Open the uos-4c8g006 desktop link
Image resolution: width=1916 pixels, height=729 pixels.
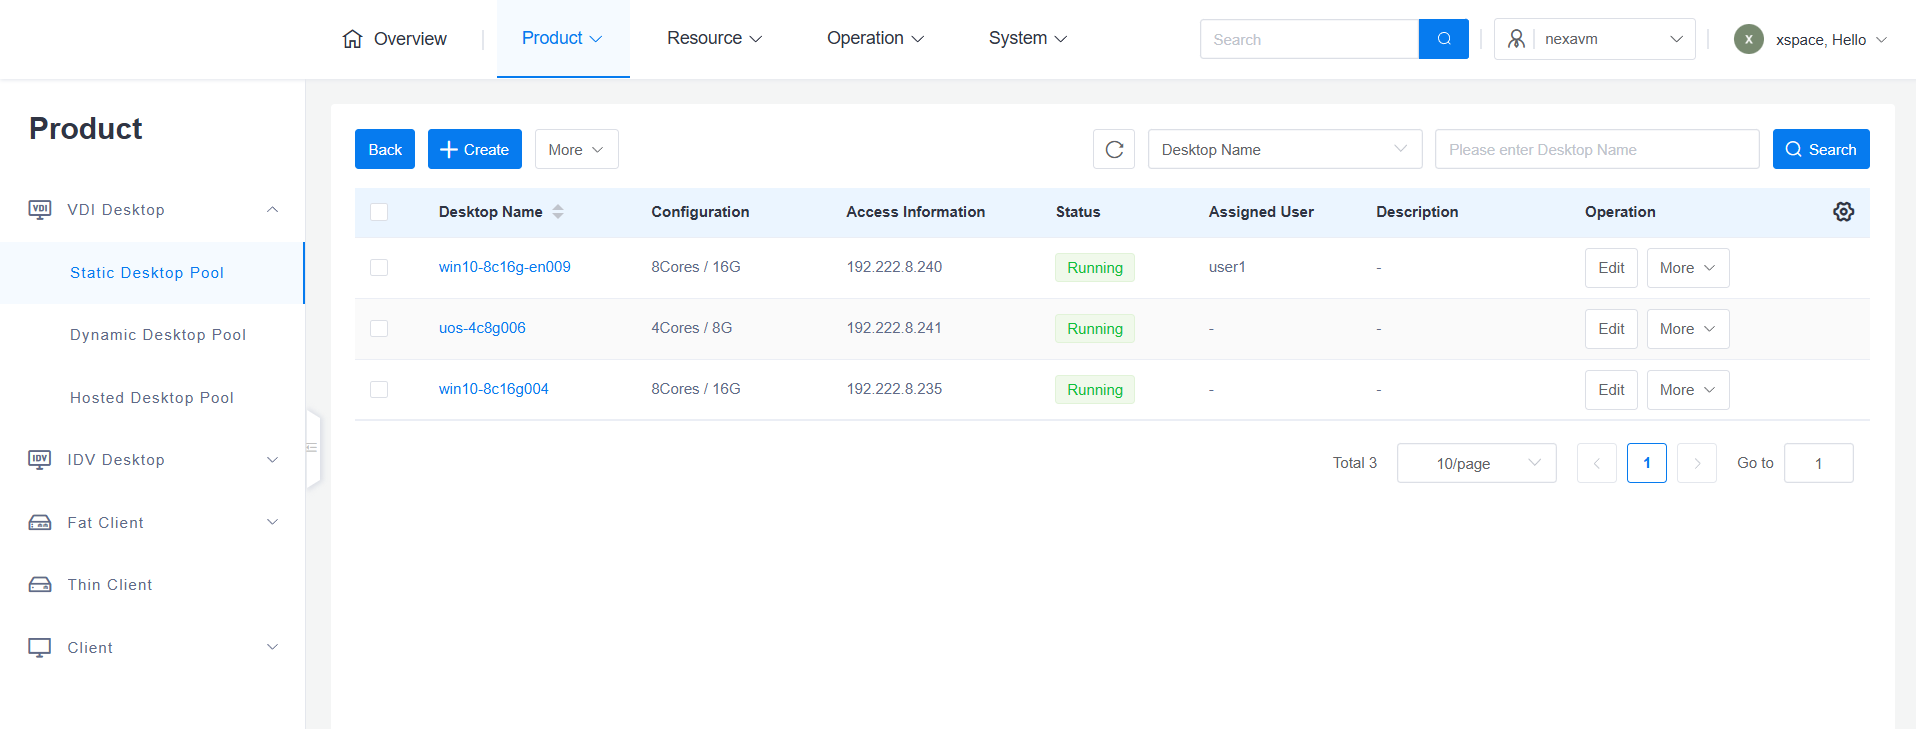coord(482,328)
